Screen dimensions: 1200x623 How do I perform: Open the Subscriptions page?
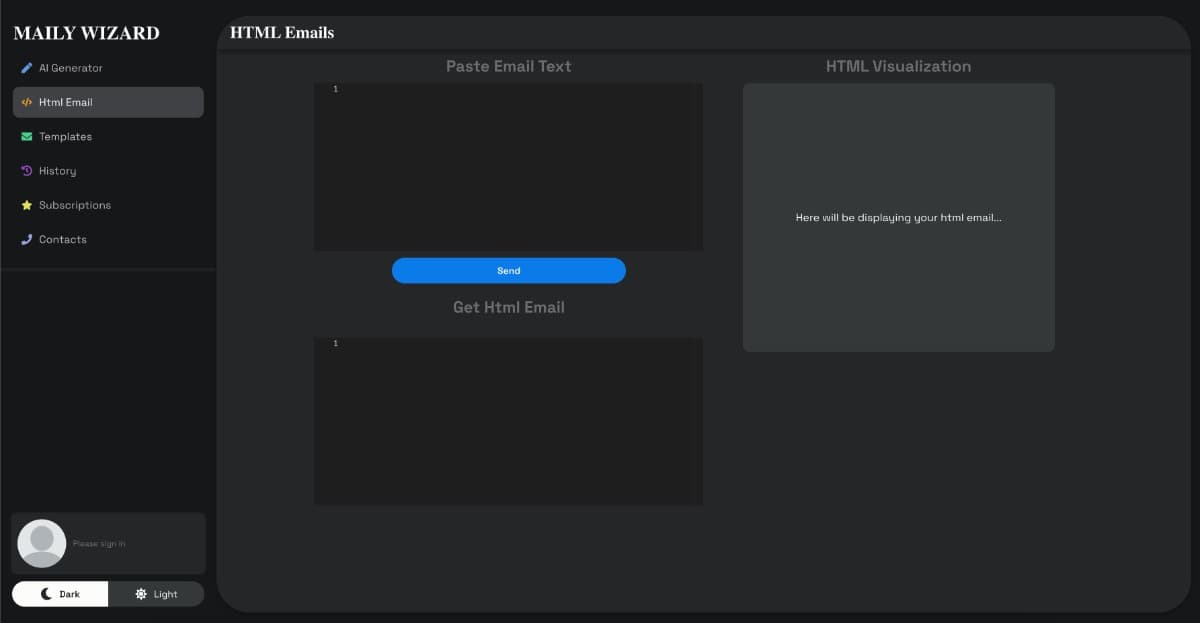coord(108,205)
